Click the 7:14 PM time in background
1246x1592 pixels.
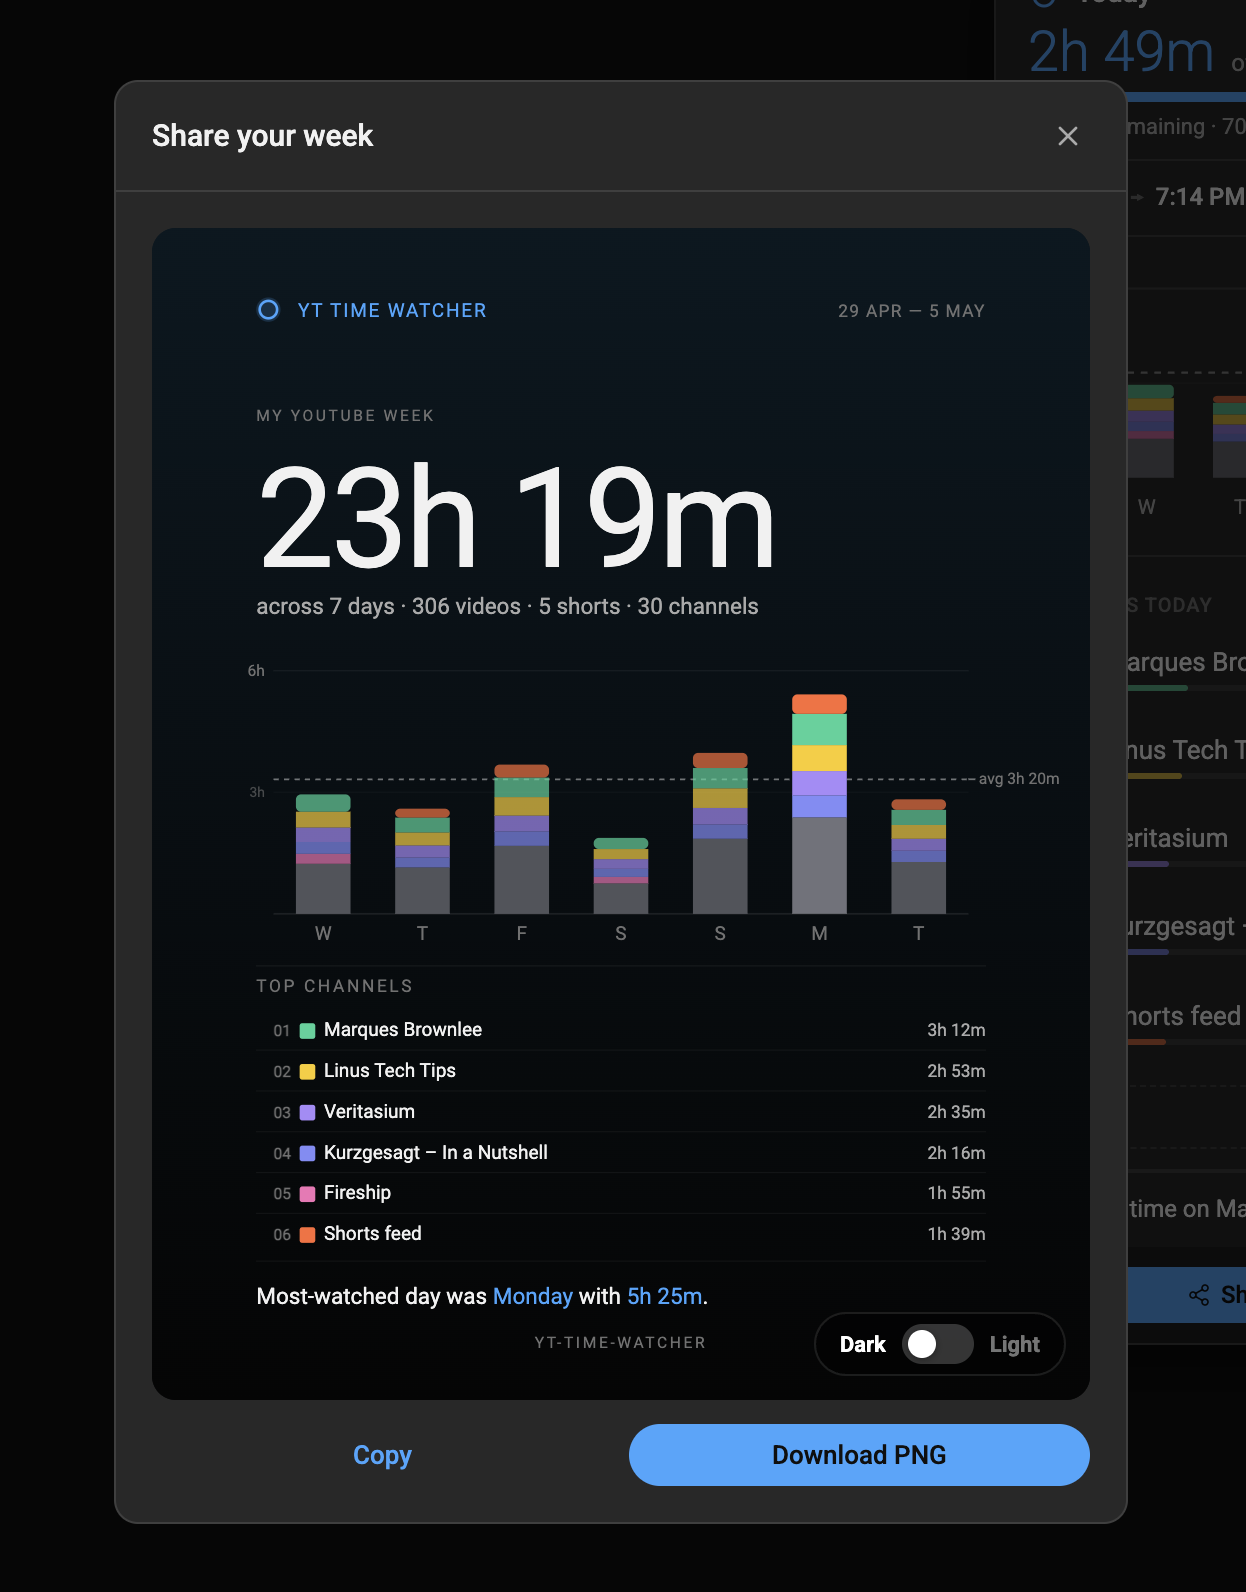(x=1200, y=197)
